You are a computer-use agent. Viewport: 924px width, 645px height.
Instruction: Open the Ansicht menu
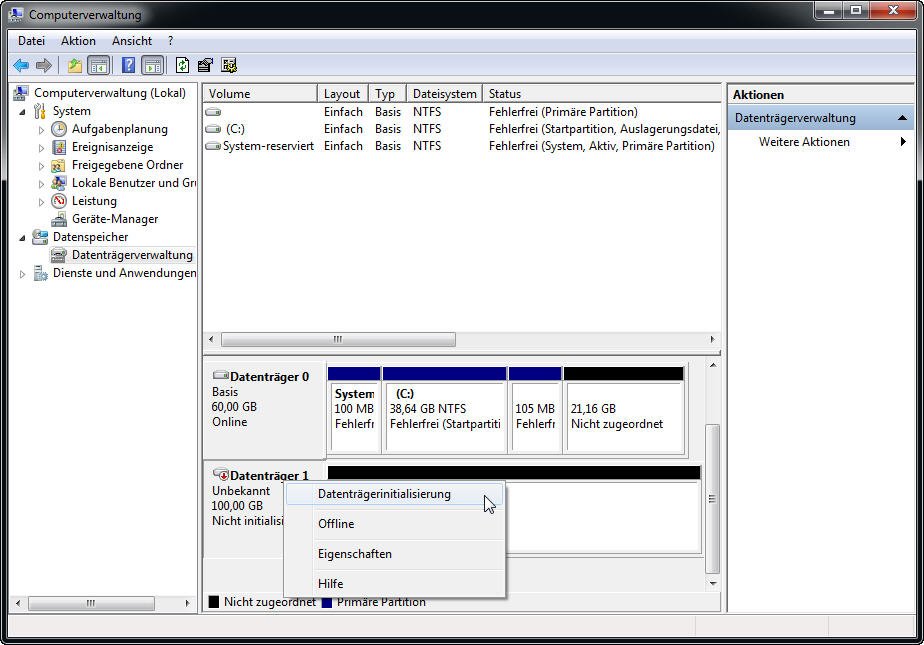click(x=132, y=41)
